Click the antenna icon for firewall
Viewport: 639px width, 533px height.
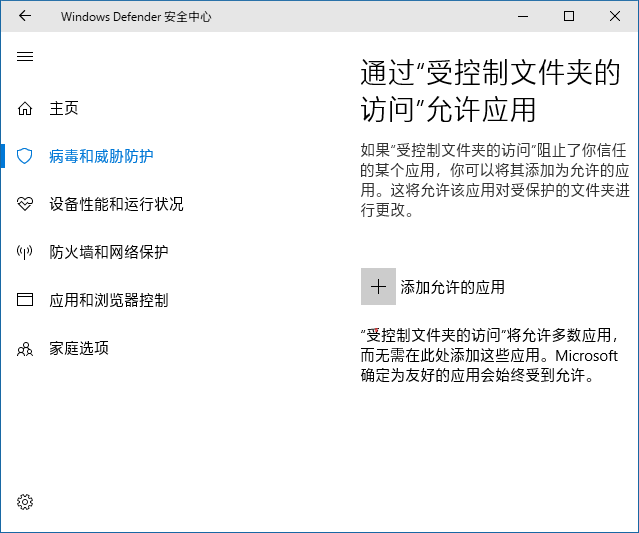pyautogui.click(x=24, y=252)
